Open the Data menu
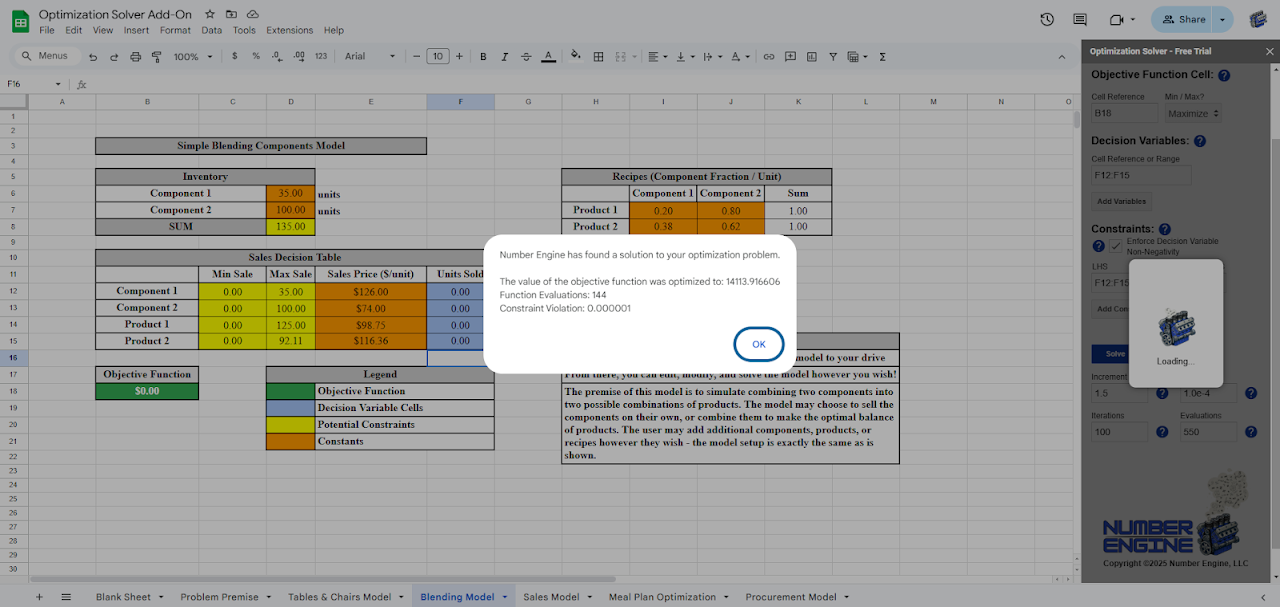Viewport: 1280px width, 607px height. tap(211, 31)
